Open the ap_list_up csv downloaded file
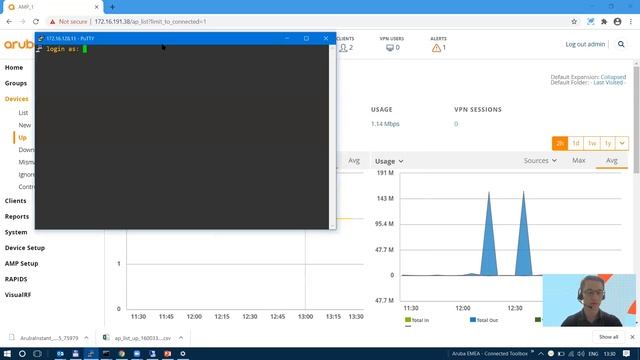Viewport: 640px width, 360px height. click(142, 338)
